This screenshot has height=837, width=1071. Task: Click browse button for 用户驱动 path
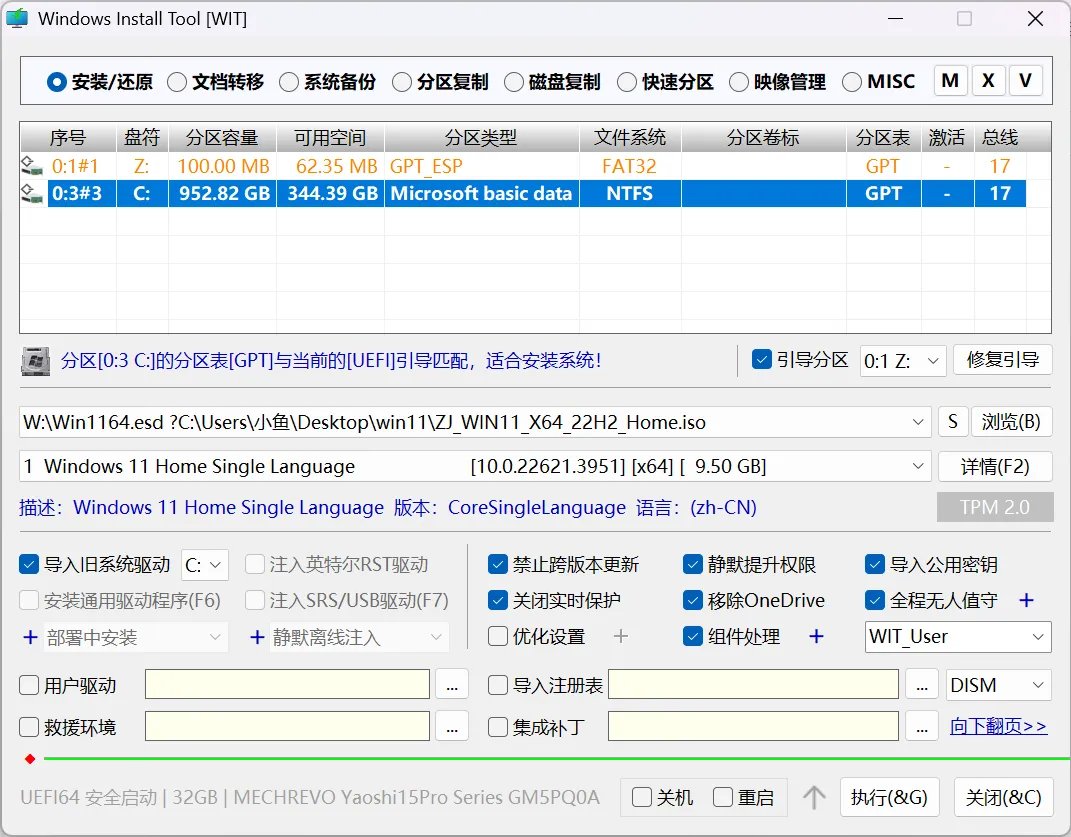[x=451, y=685]
